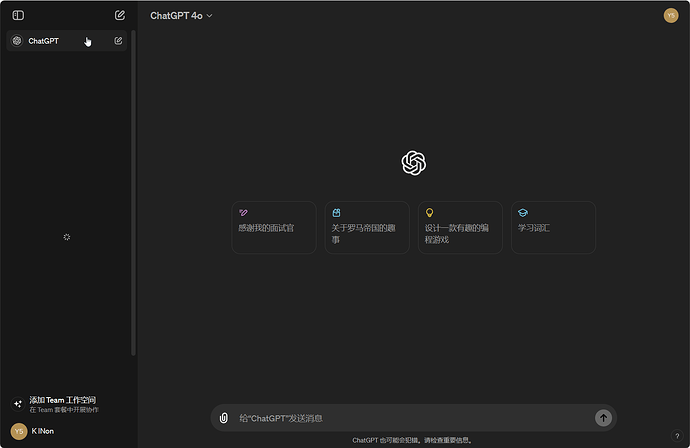The image size is (690, 448).
Task: Click the pen icon on the interviewer card
Action: pos(243,213)
